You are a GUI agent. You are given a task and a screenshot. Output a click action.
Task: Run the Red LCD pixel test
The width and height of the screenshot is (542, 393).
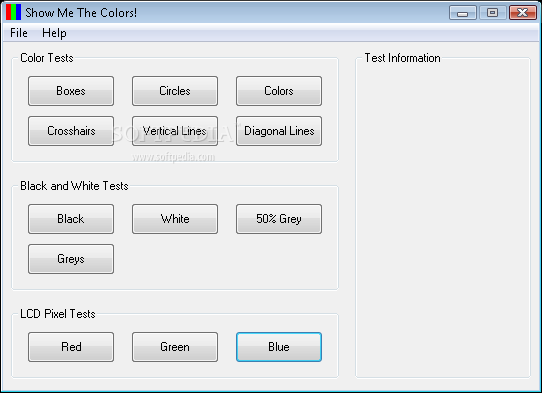(x=71, y=347)
